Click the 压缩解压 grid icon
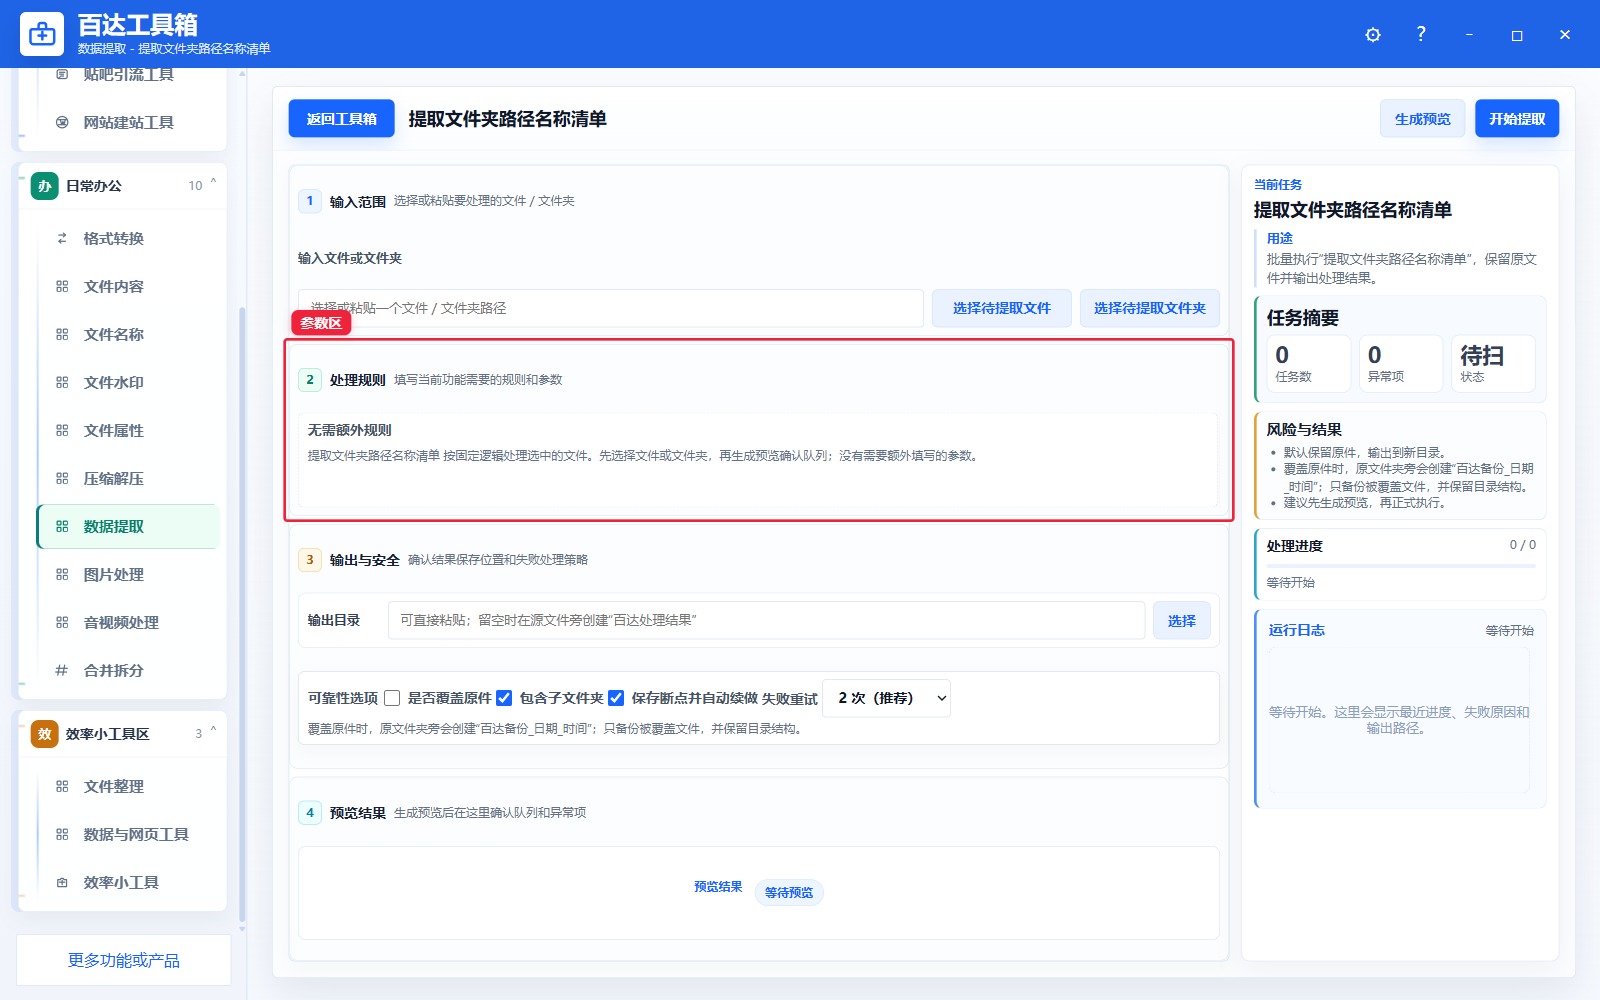The image size is (1600, 1000). (x=62, y=478)
